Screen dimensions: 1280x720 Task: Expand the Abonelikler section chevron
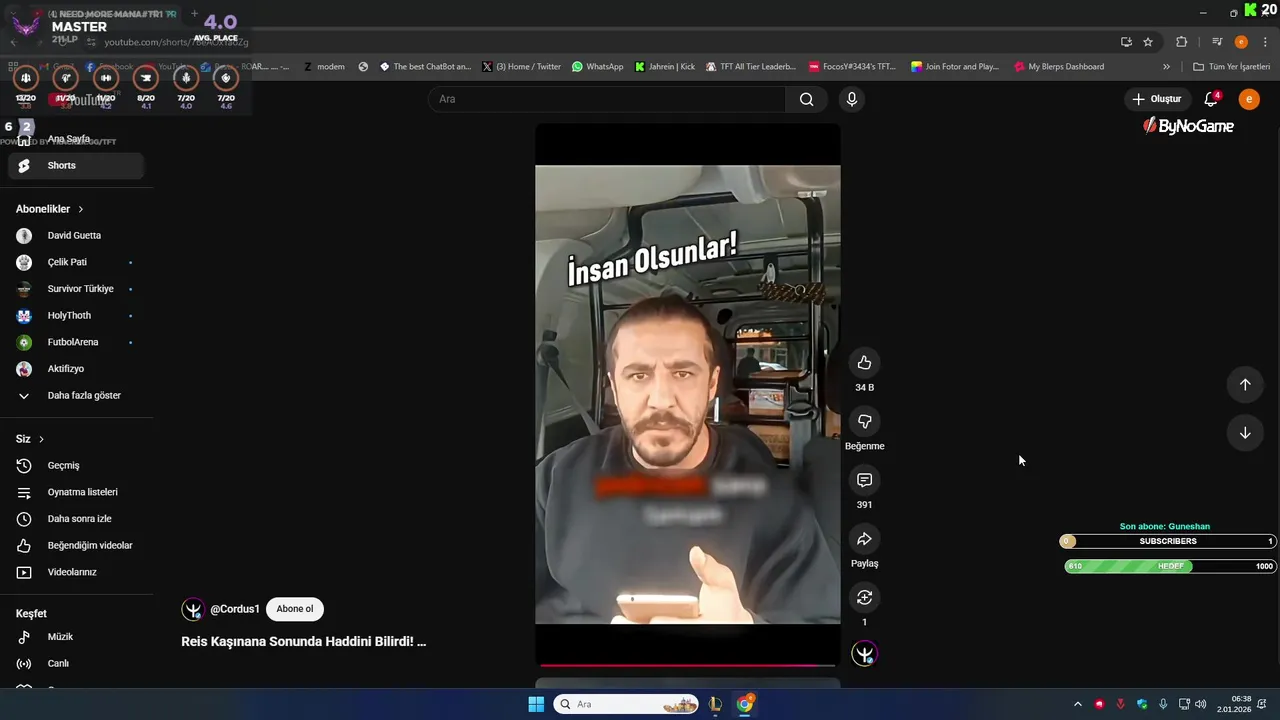[80, 209]
